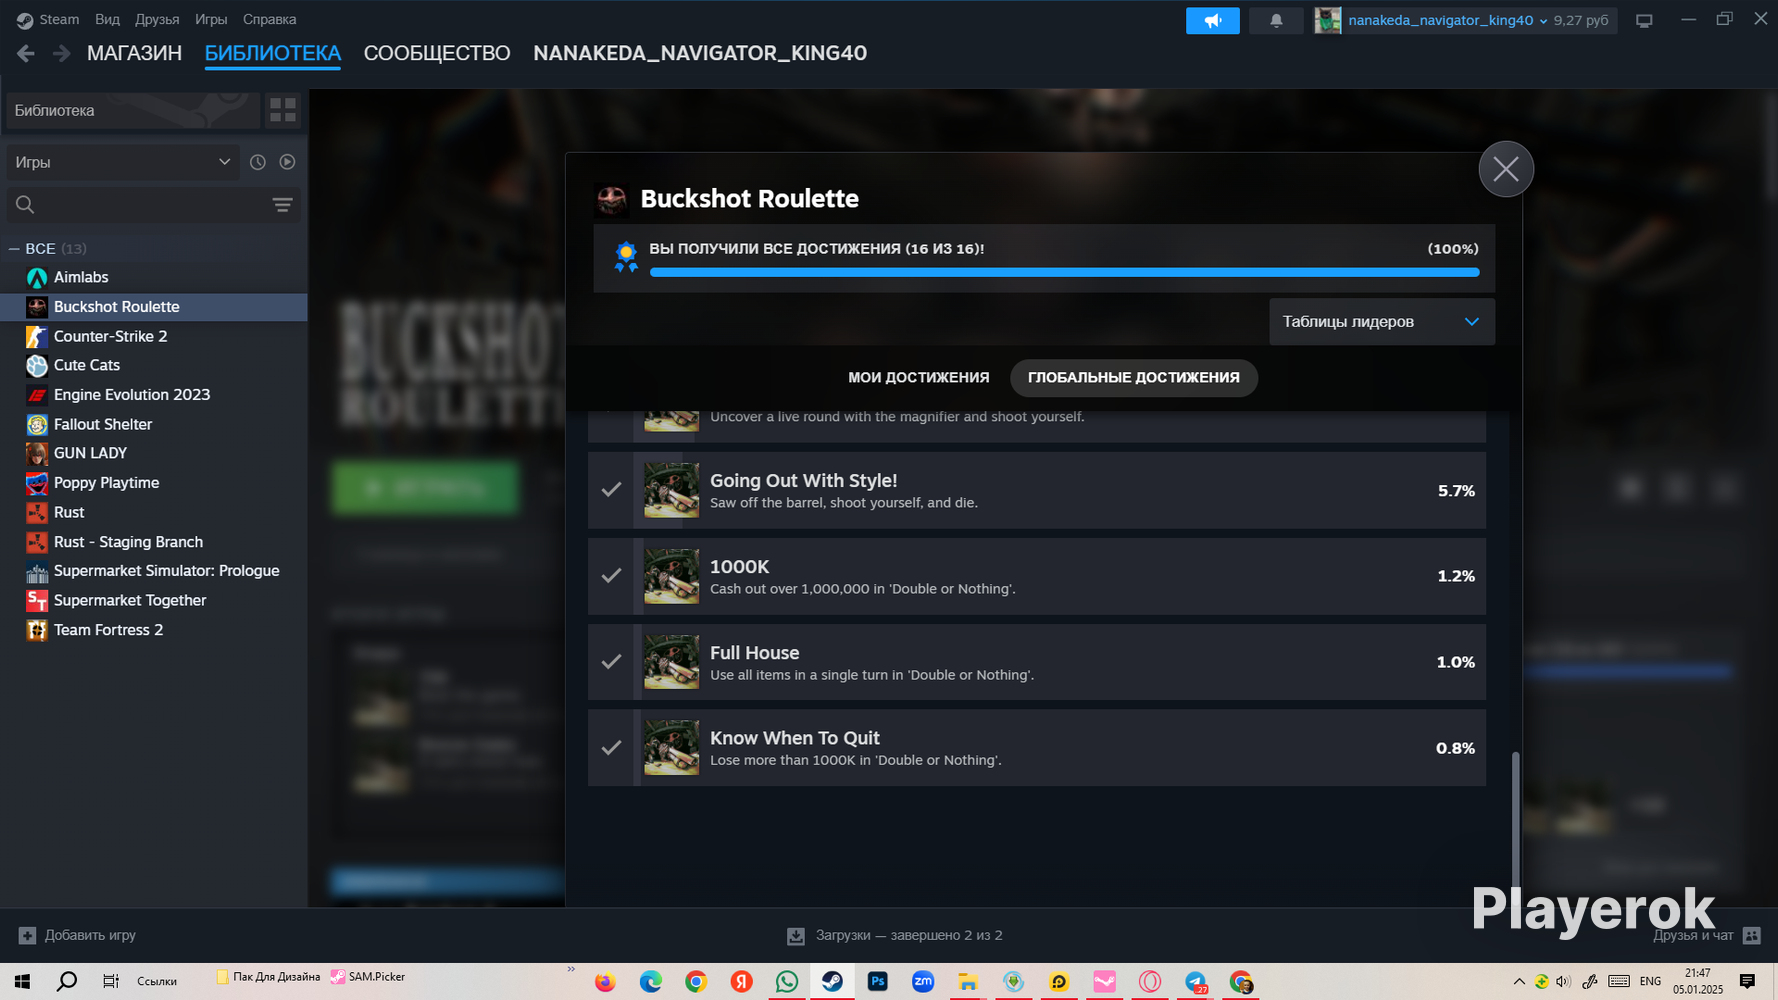Click the checkmark on Know When To Quit
1778x1000 pixels.
(611, 748)
